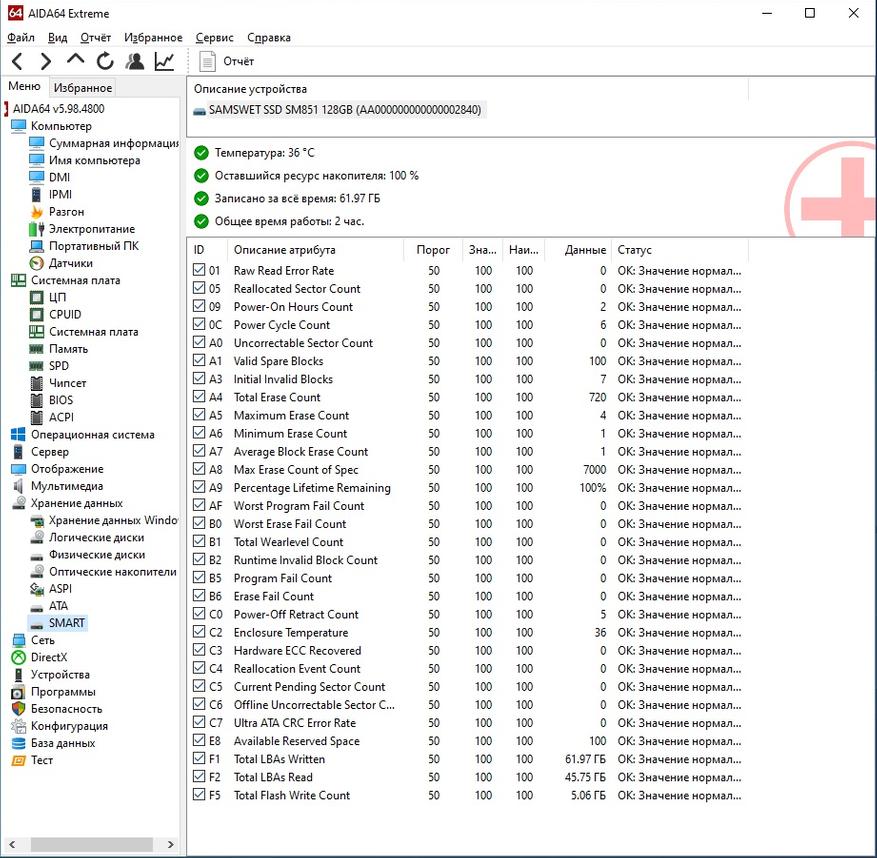Viewport: 877px width, 858px height.
Task: Open the Отчёт menu in menu bar
Action: (x=96, y=37)
